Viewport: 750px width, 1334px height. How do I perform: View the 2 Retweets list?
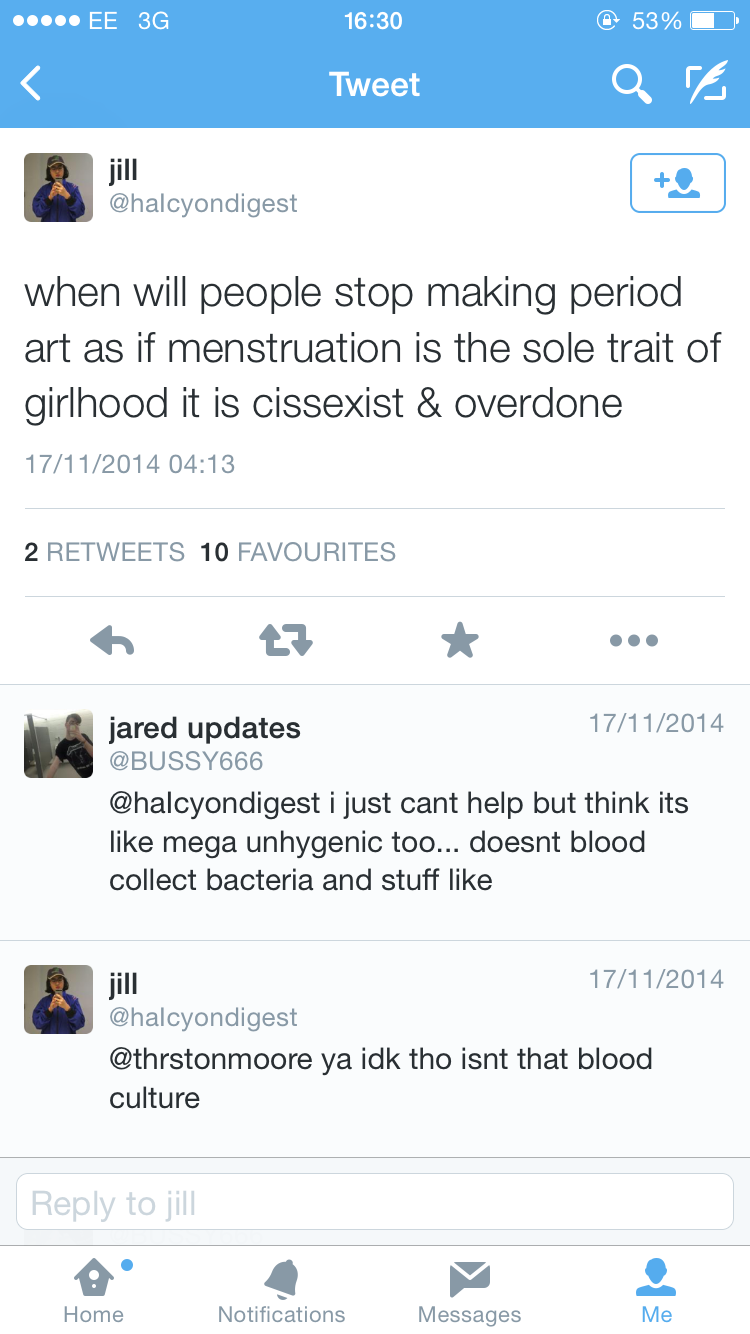[105, 552]
